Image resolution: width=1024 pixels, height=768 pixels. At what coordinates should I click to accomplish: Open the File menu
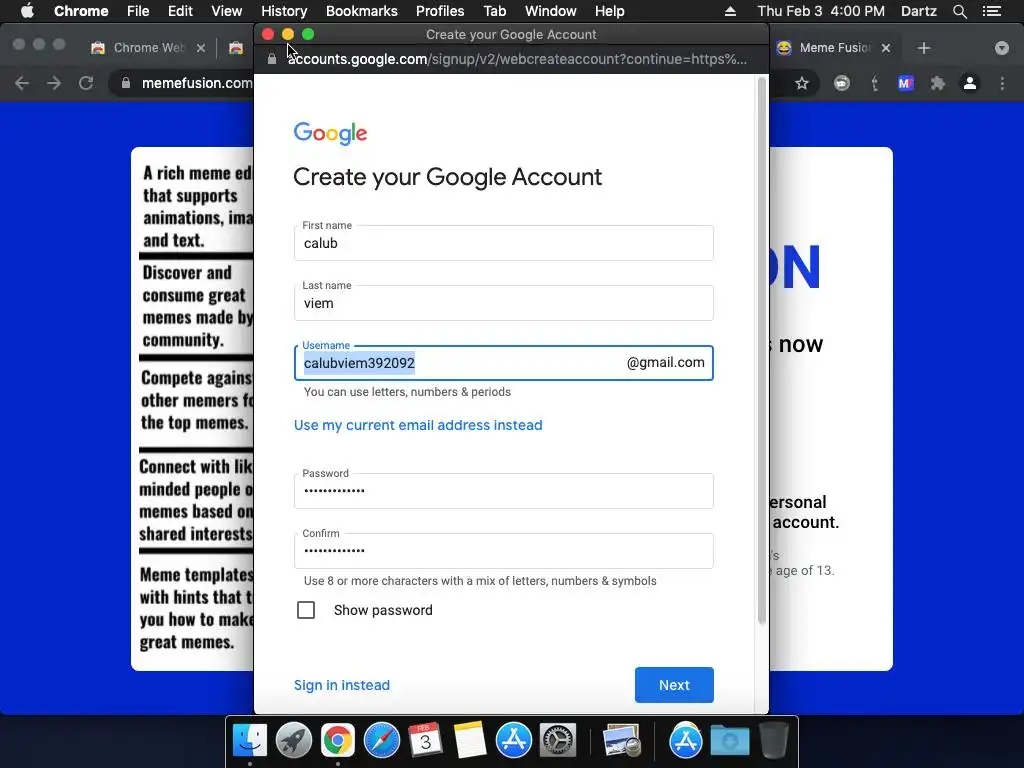tap(138, 11)
